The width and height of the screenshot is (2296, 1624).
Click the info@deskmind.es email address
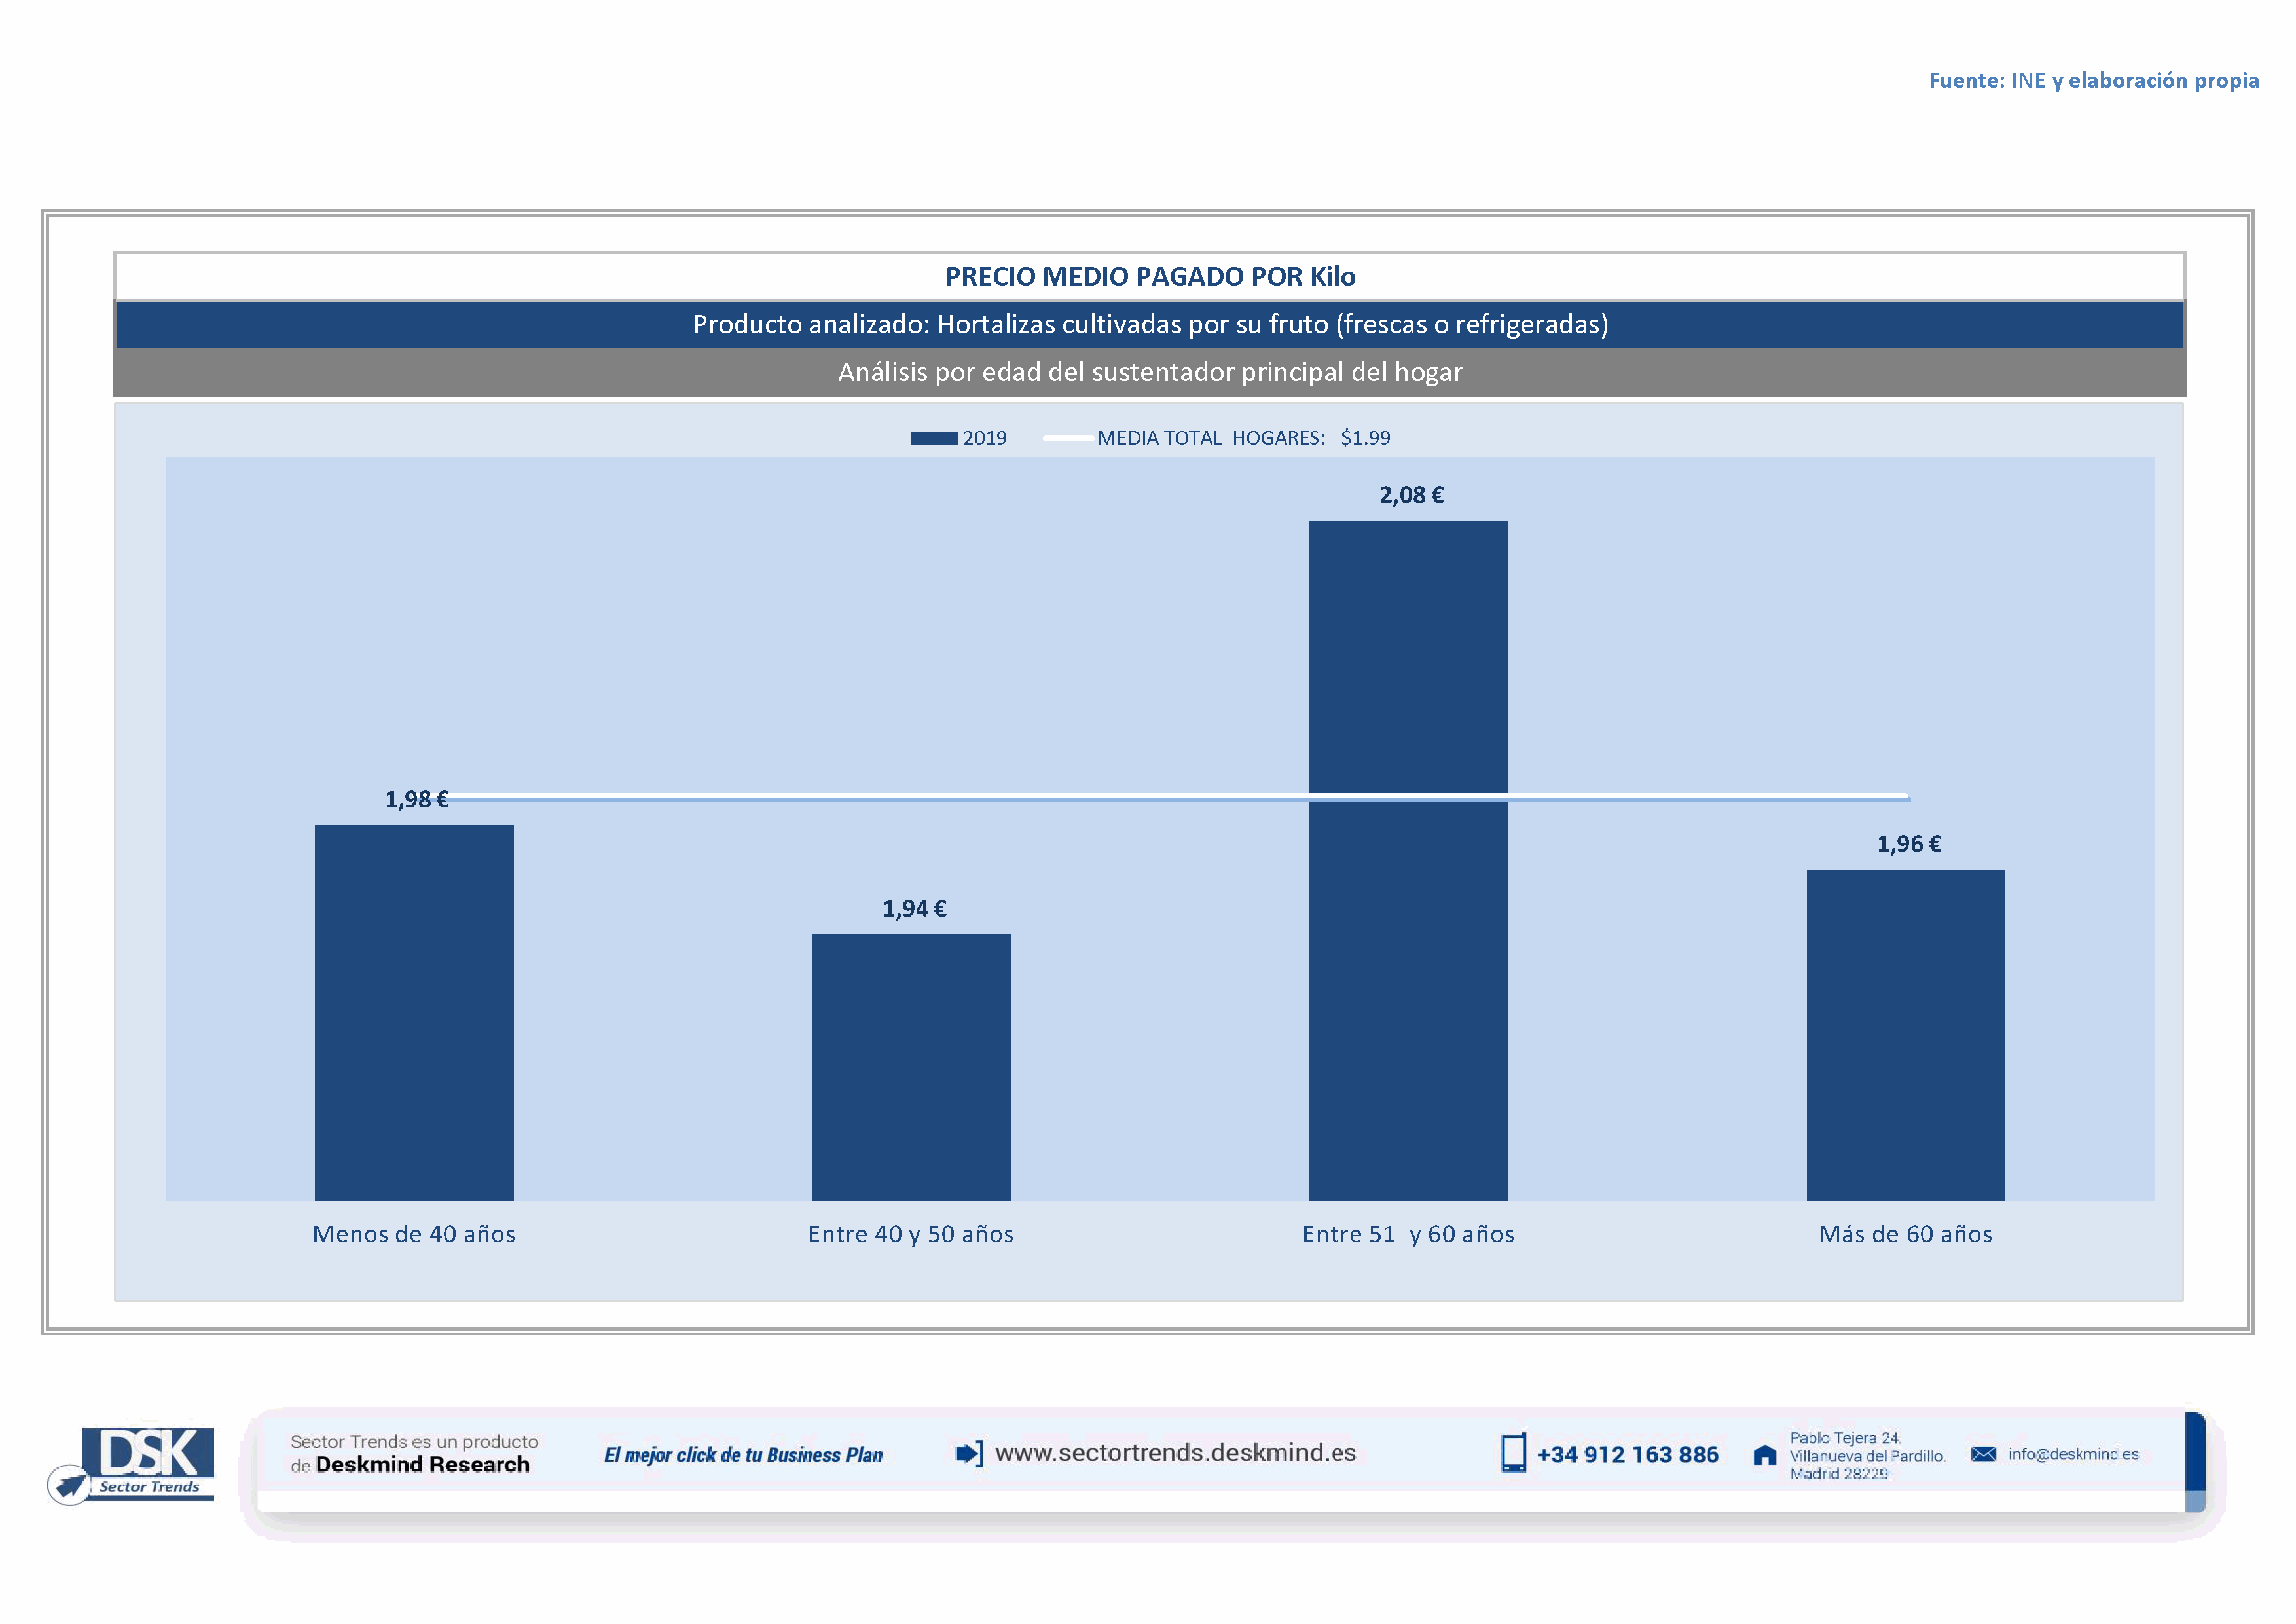(2073, 1454)
